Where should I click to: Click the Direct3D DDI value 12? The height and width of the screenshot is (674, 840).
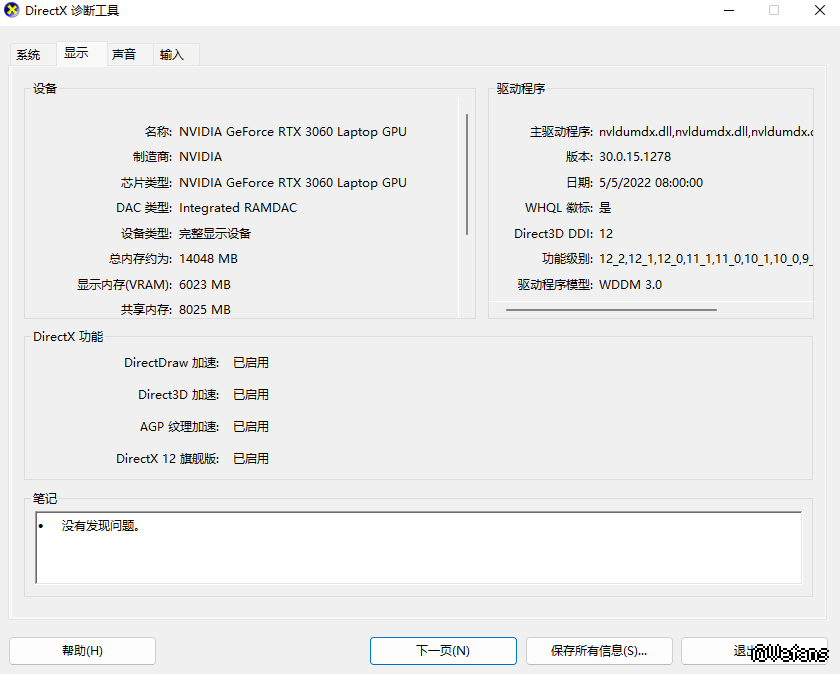pos(606,234)
